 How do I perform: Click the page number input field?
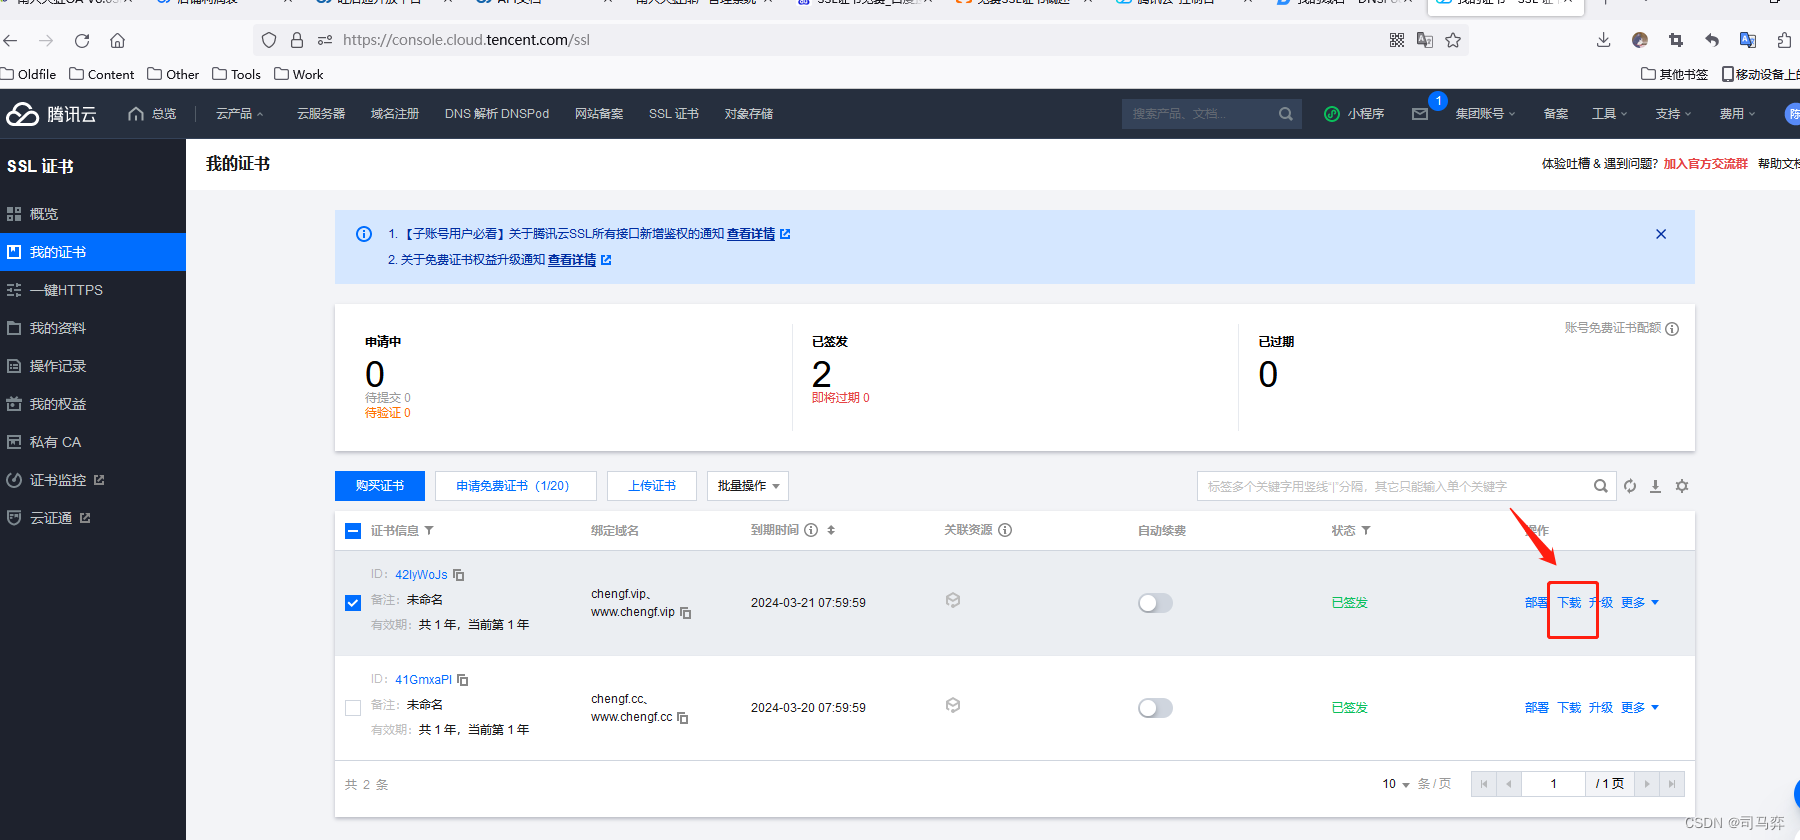coord(1553,784)
